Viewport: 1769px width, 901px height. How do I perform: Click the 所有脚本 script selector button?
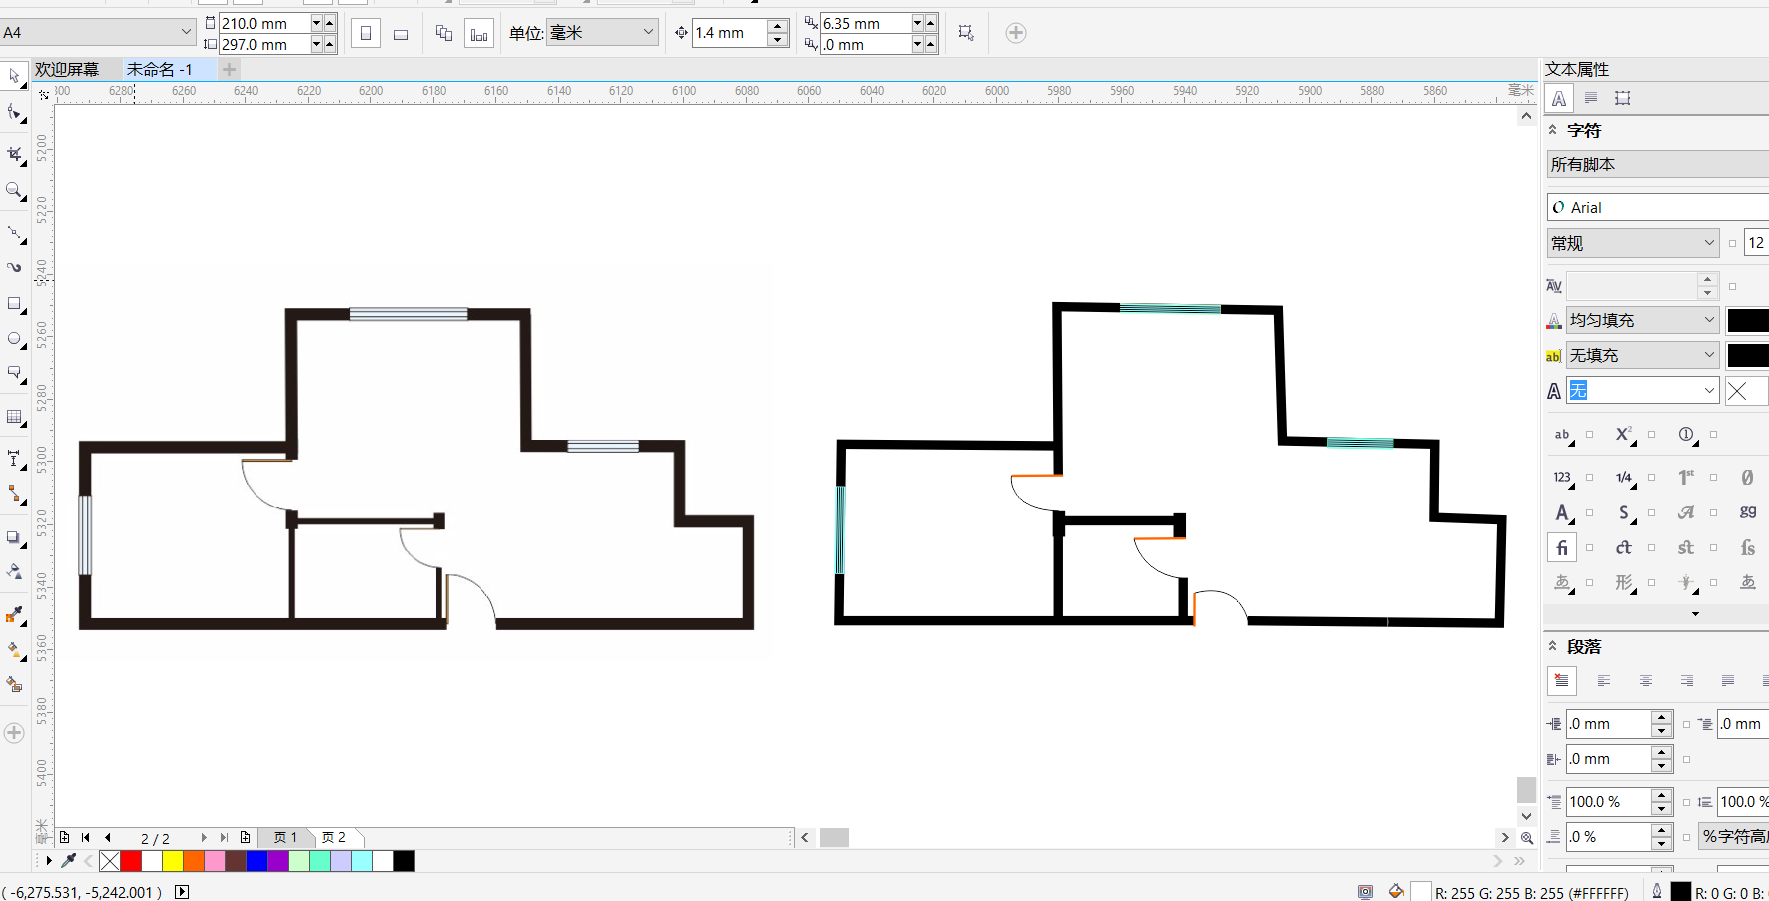(x=1656, y=164)
